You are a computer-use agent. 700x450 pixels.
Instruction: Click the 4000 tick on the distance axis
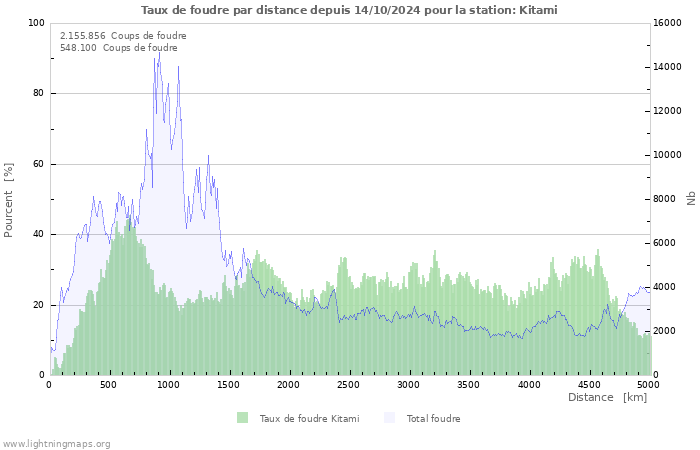click(528, 384)
